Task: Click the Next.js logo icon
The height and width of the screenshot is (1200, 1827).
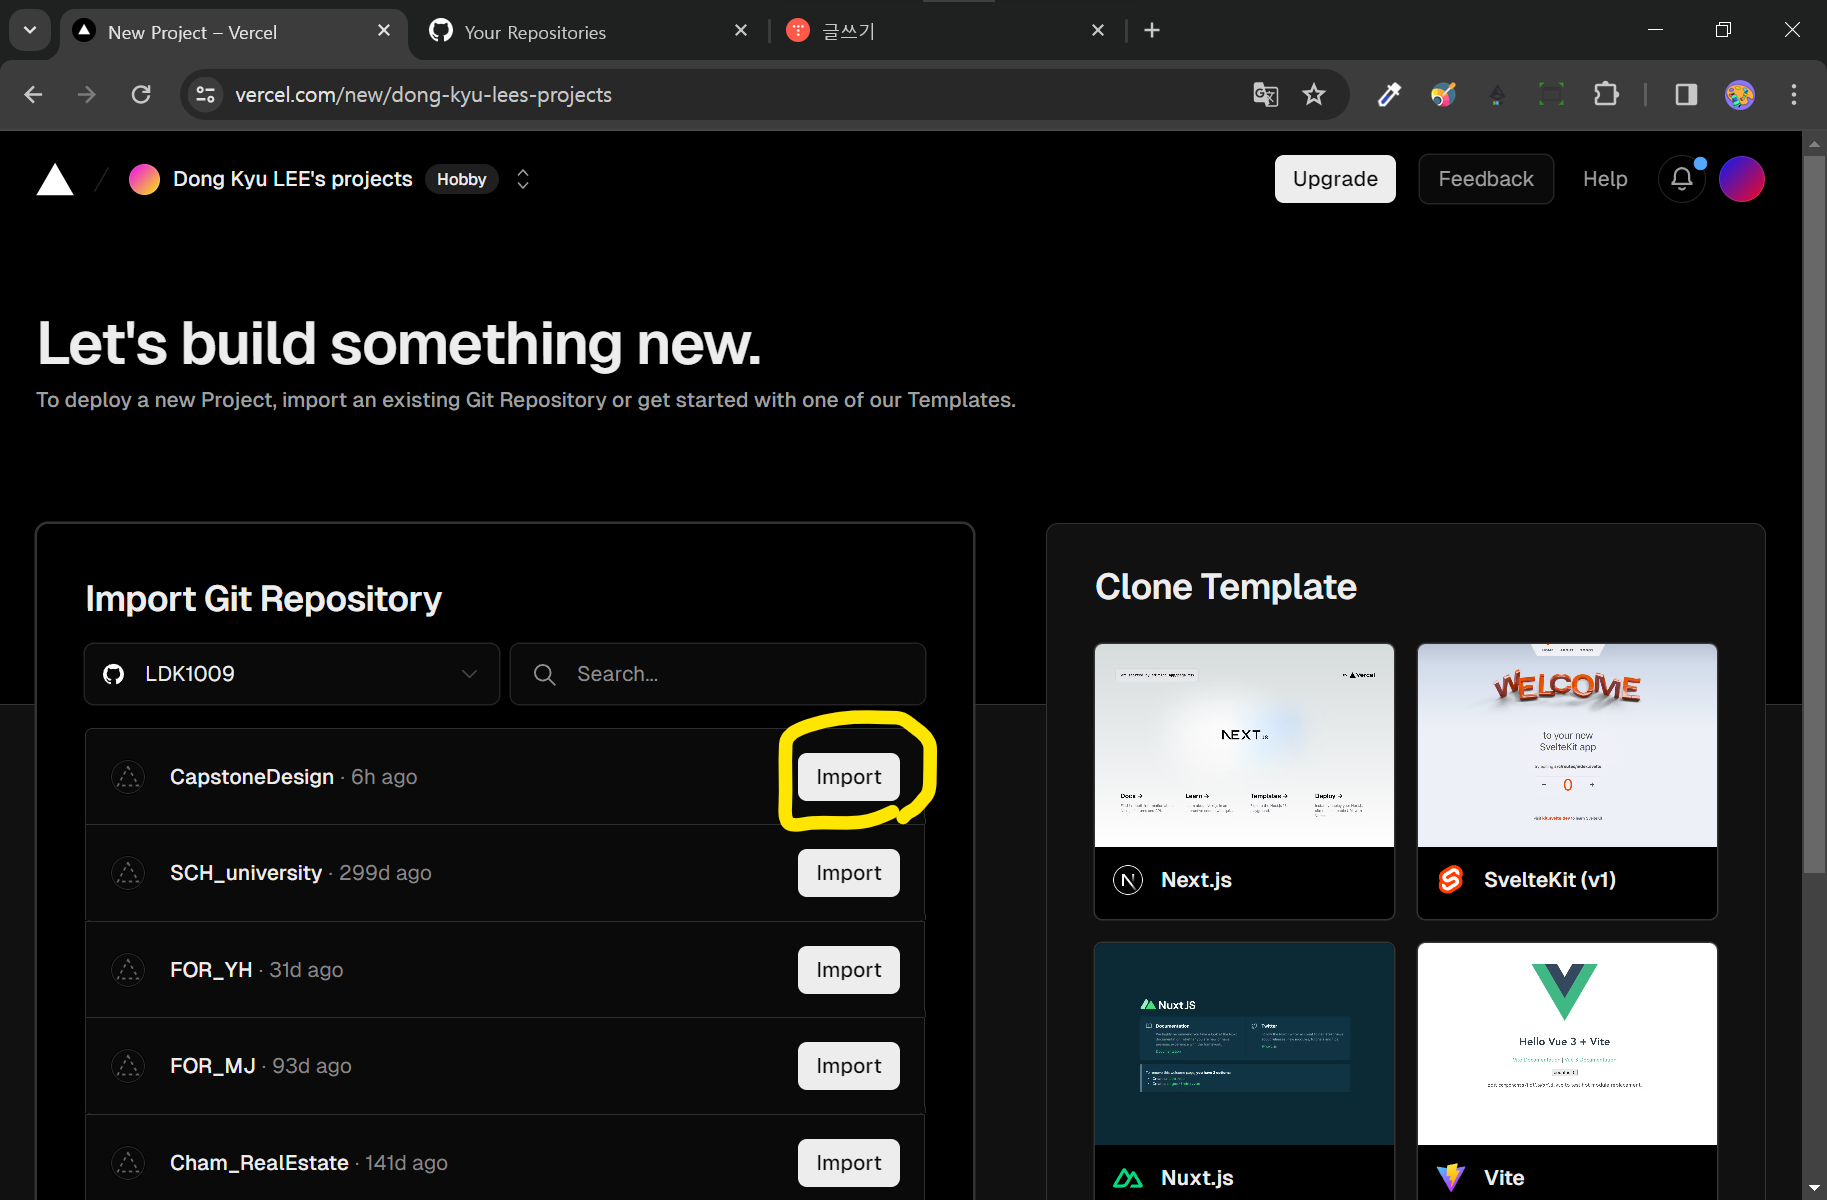Action: 1128,880
